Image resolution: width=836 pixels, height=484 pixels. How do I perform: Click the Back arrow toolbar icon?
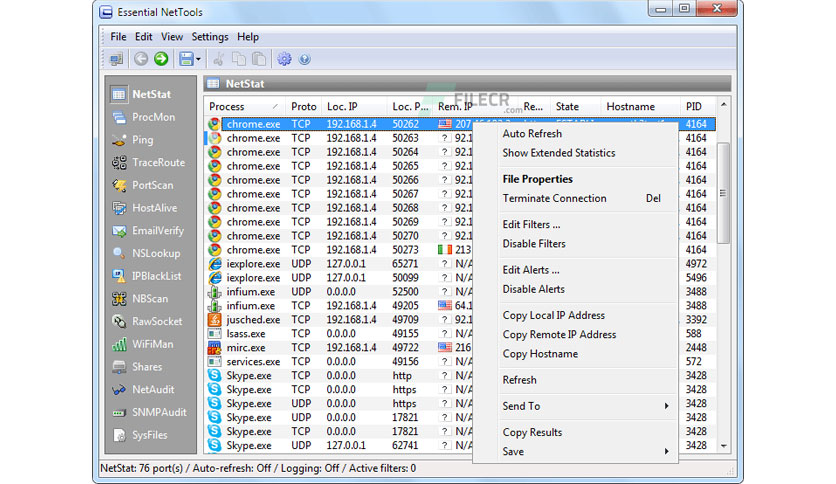click(x=141, y=59)
